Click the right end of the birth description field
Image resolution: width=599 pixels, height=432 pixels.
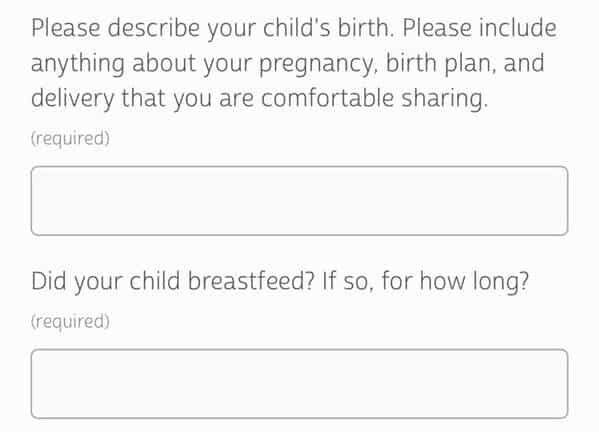pos(560,201)
